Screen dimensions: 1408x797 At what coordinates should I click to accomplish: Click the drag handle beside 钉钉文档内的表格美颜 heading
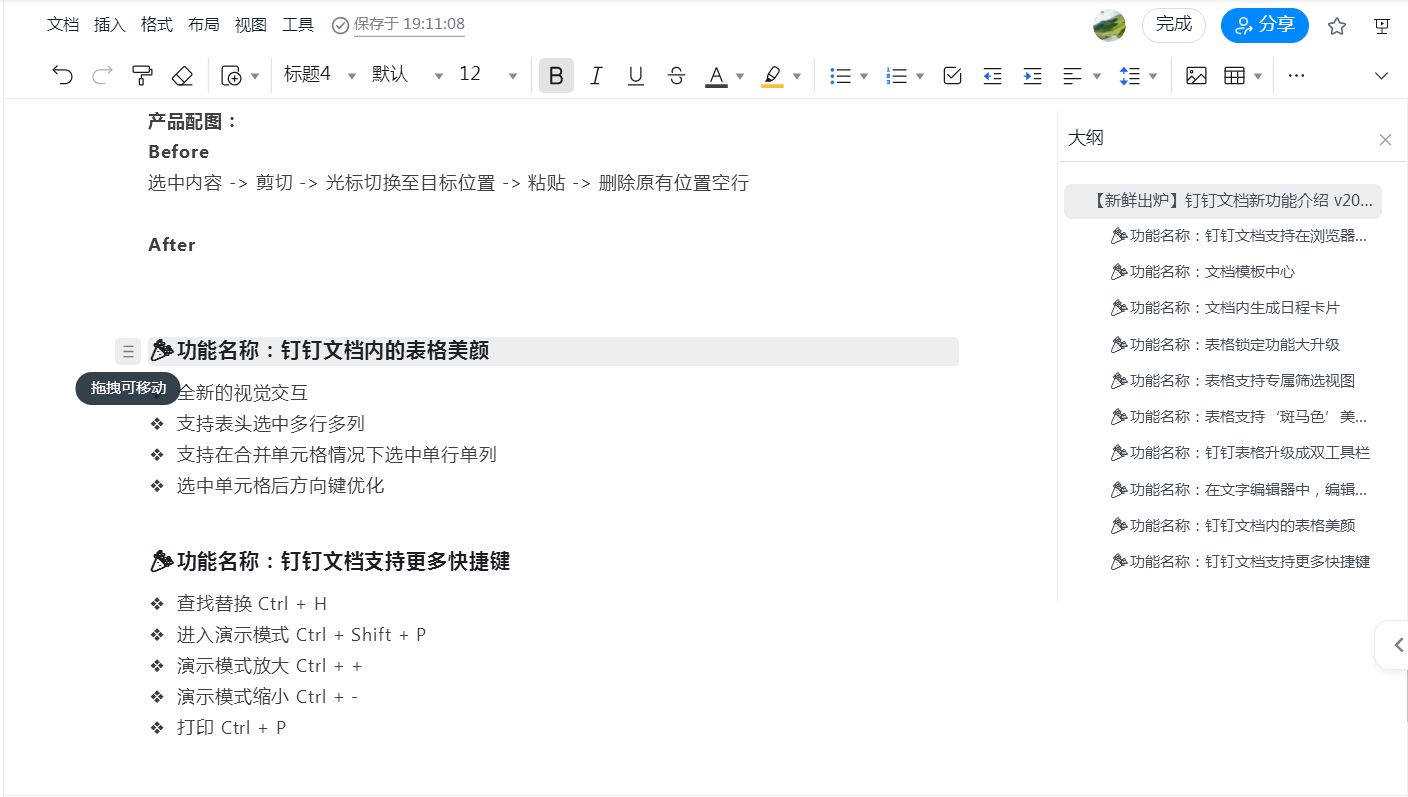click(x=128, y=351)
